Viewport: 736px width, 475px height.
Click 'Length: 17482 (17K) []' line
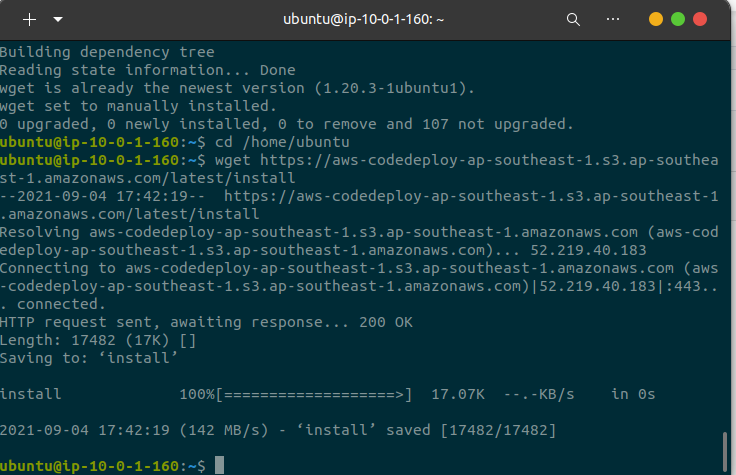98,340
